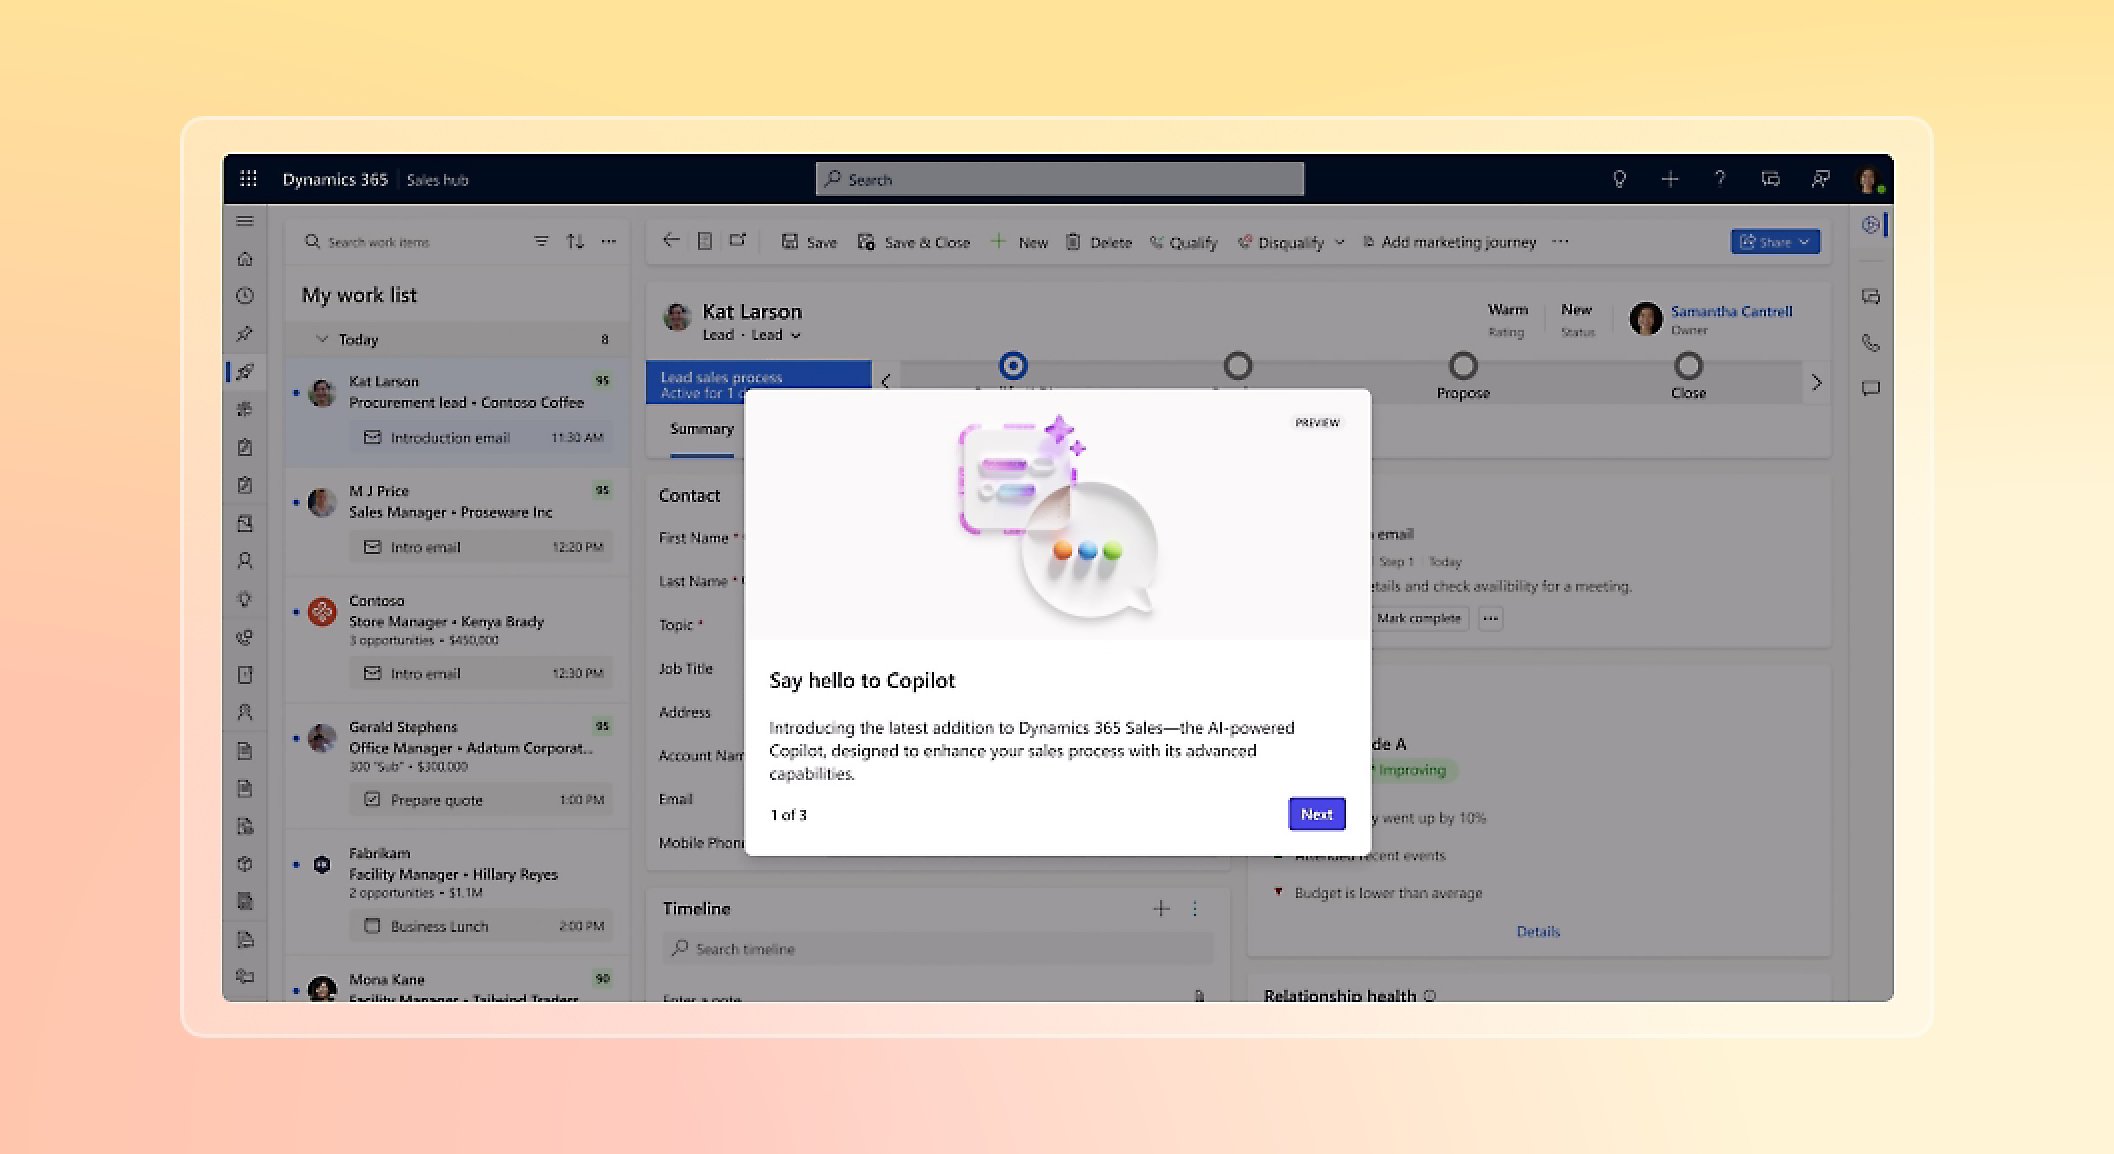Open the Details link under lead grade

coord(1538,931)
